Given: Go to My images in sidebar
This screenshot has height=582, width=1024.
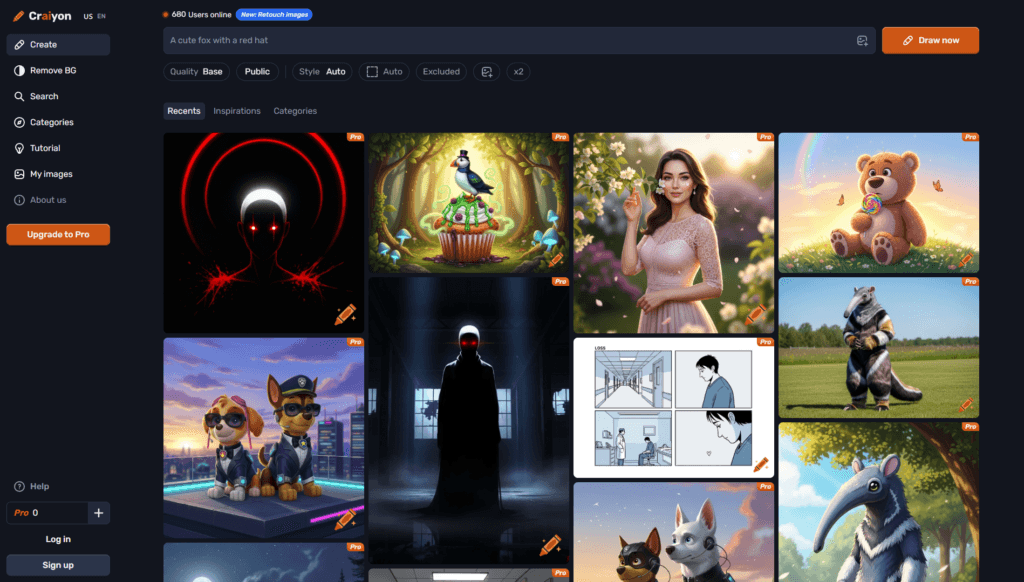Looking at the screenshot, I should 50,174.
